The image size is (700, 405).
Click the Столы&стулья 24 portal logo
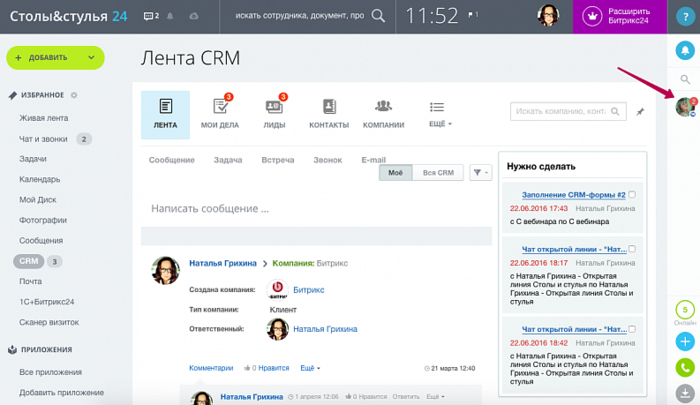[x=68, y=16]
